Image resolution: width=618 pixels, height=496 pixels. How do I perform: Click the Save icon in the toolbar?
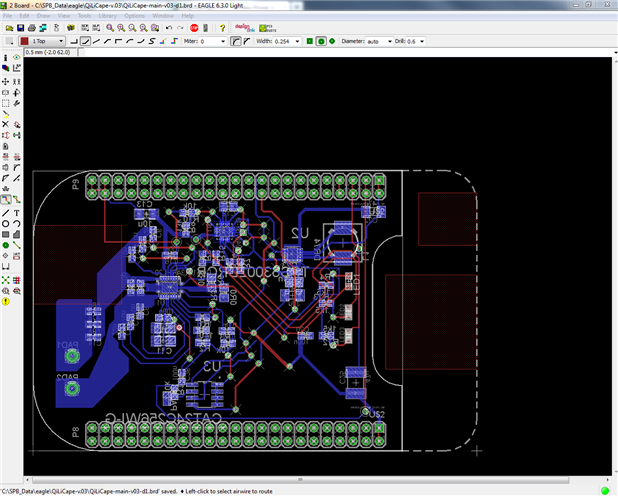point(21,28)
